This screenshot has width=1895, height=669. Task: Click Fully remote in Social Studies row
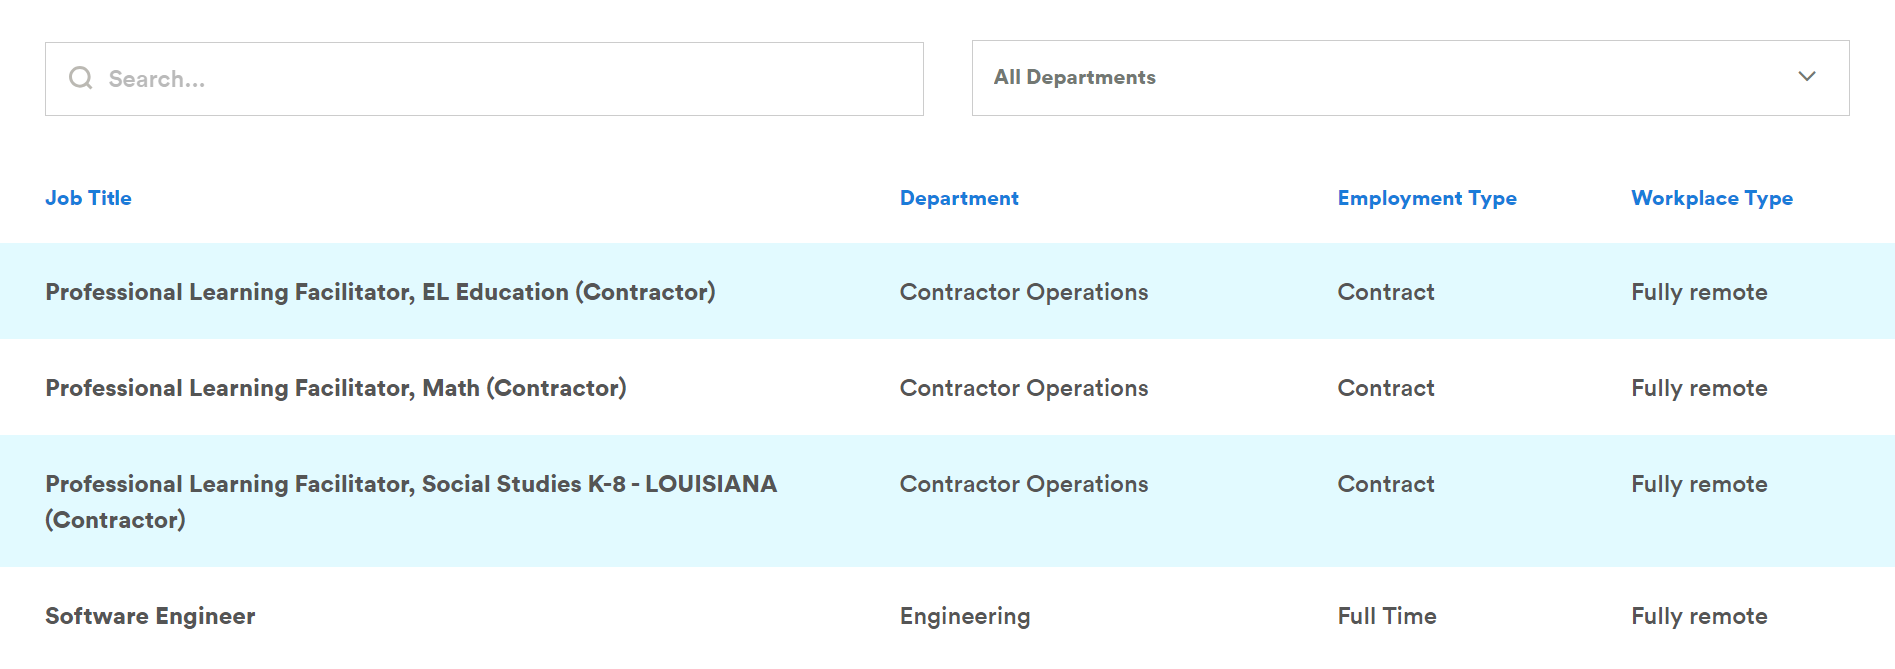(1699, 484)
